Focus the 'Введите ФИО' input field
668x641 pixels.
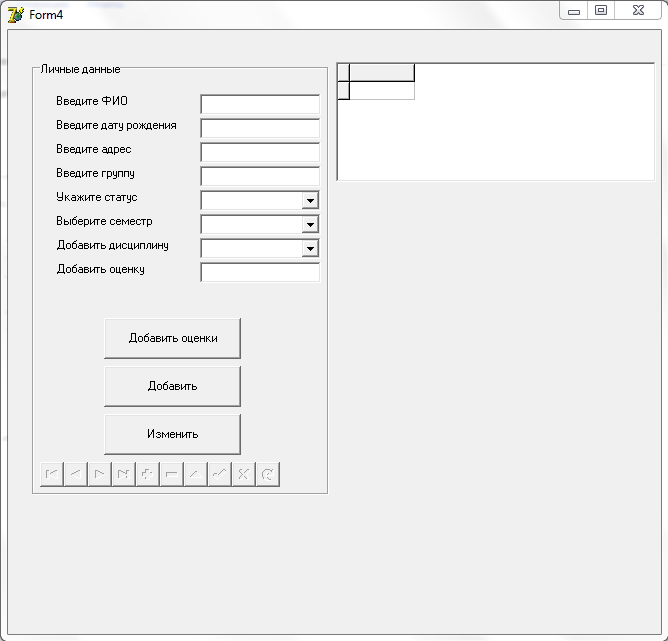pyautogui.click(x=260, y=104)
